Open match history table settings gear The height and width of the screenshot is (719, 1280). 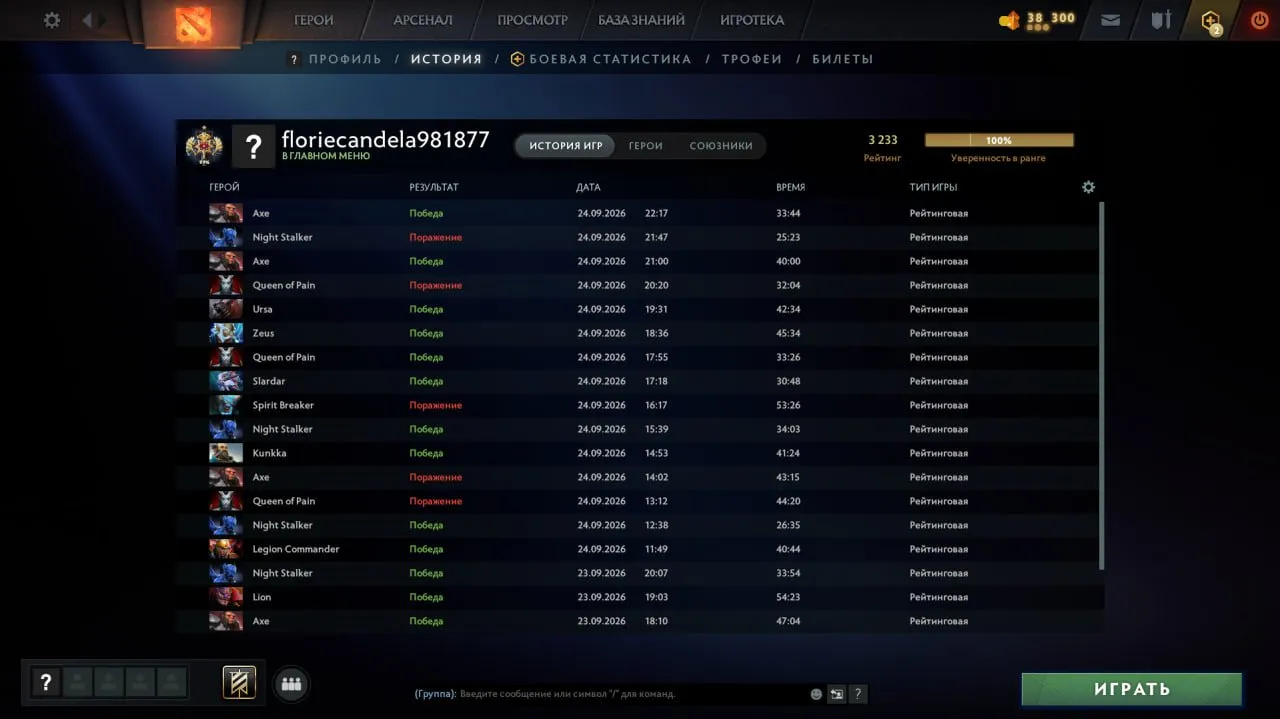click(1089, 187)
